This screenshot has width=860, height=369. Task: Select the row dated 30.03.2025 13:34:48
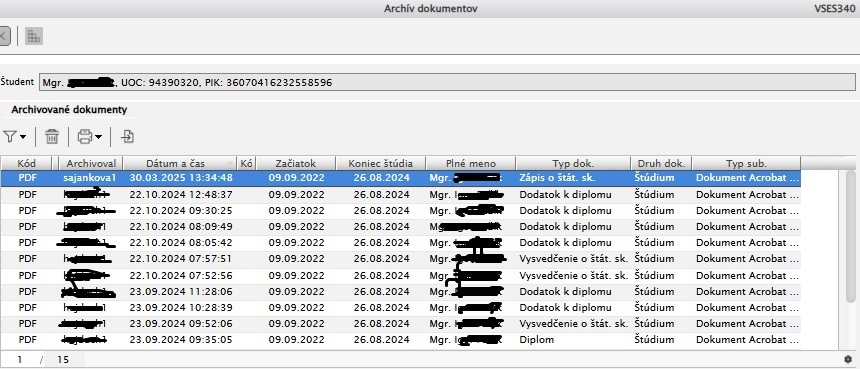tap(400, 178)
